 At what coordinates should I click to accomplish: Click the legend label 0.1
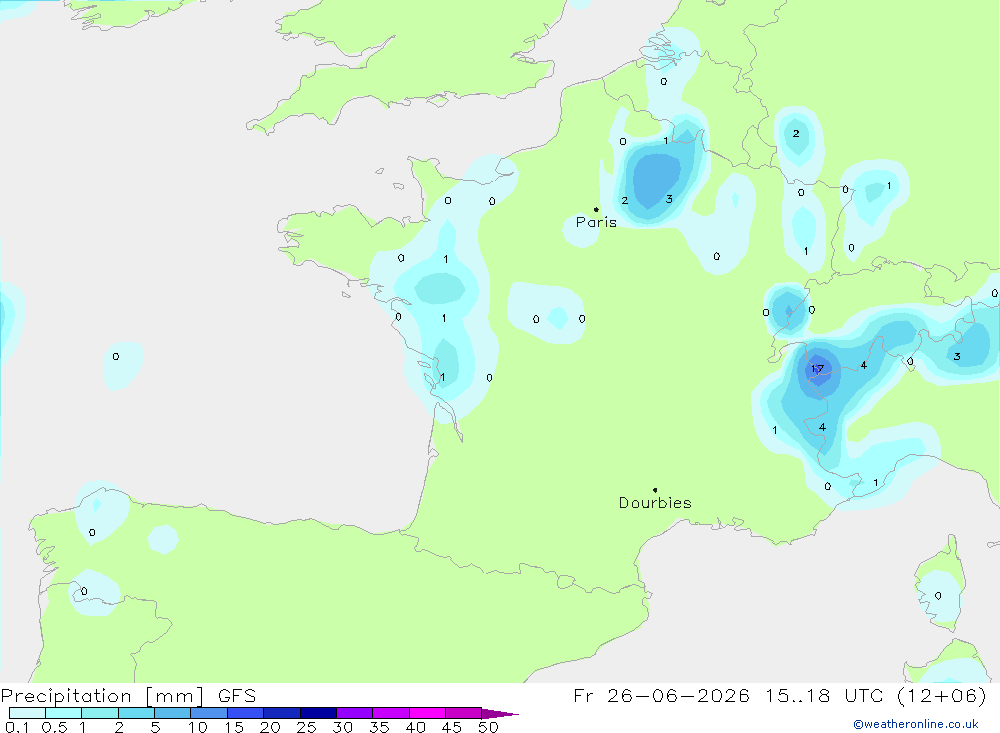(x=17, y=727)
